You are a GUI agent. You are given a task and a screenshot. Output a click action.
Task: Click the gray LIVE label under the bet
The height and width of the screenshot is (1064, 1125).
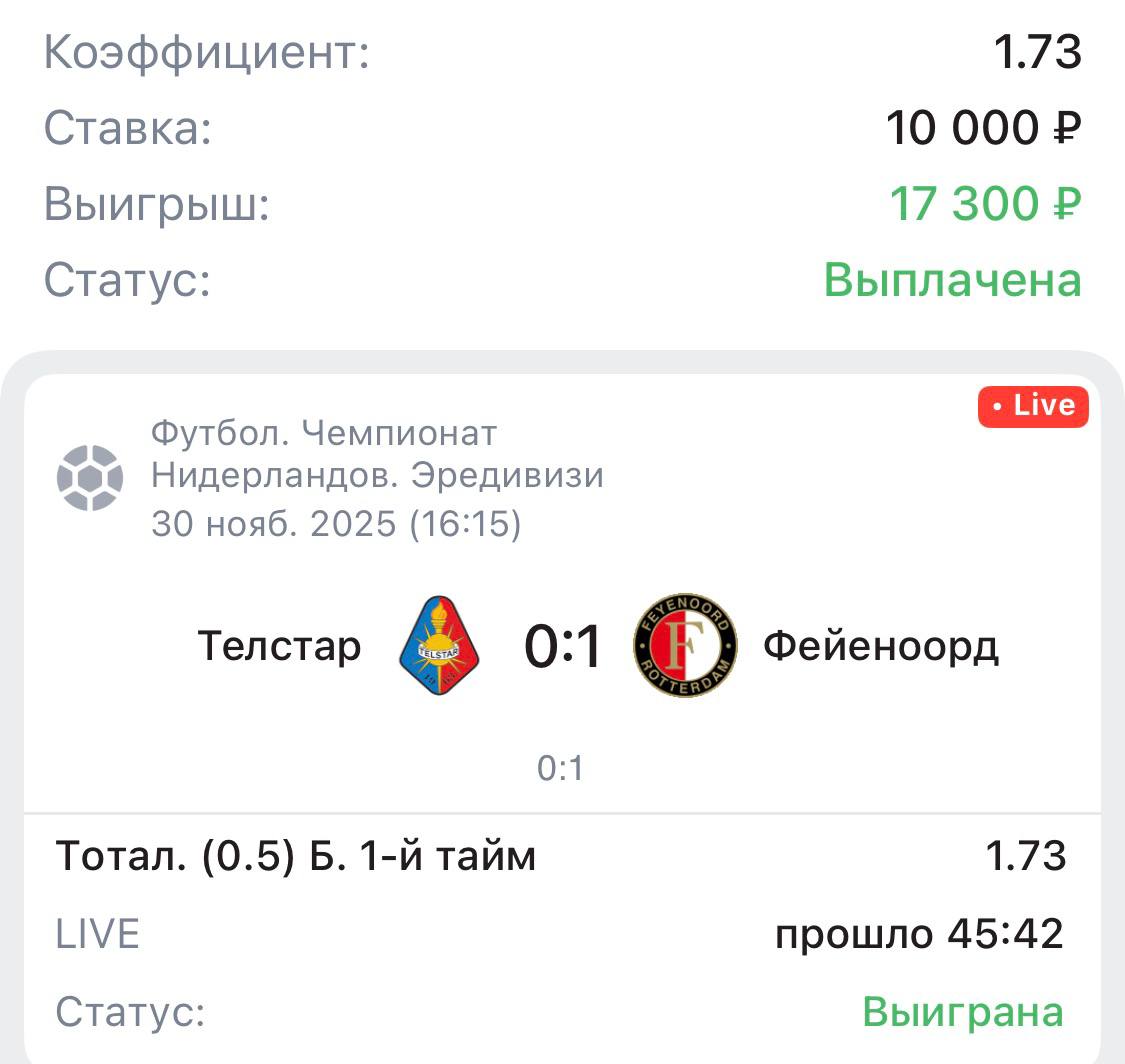coord(98,934)
